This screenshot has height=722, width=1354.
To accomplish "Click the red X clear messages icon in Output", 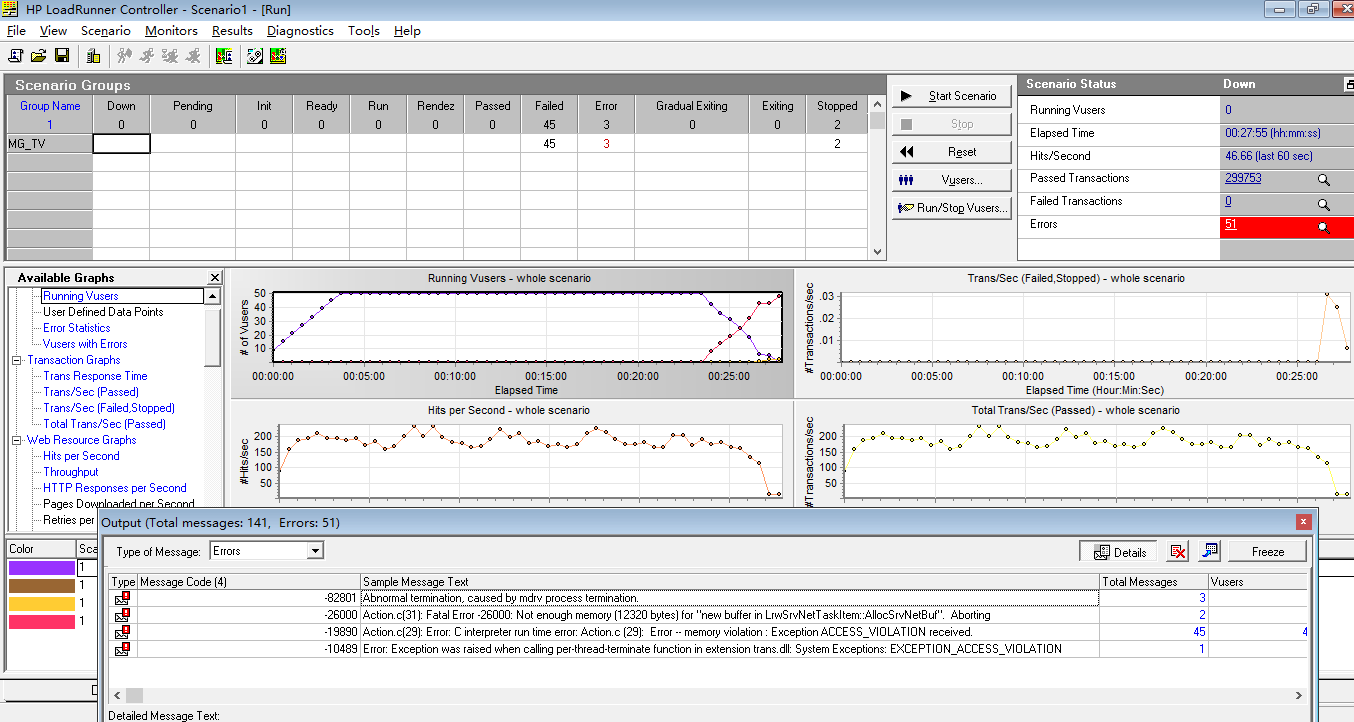I will point(1178,551).
